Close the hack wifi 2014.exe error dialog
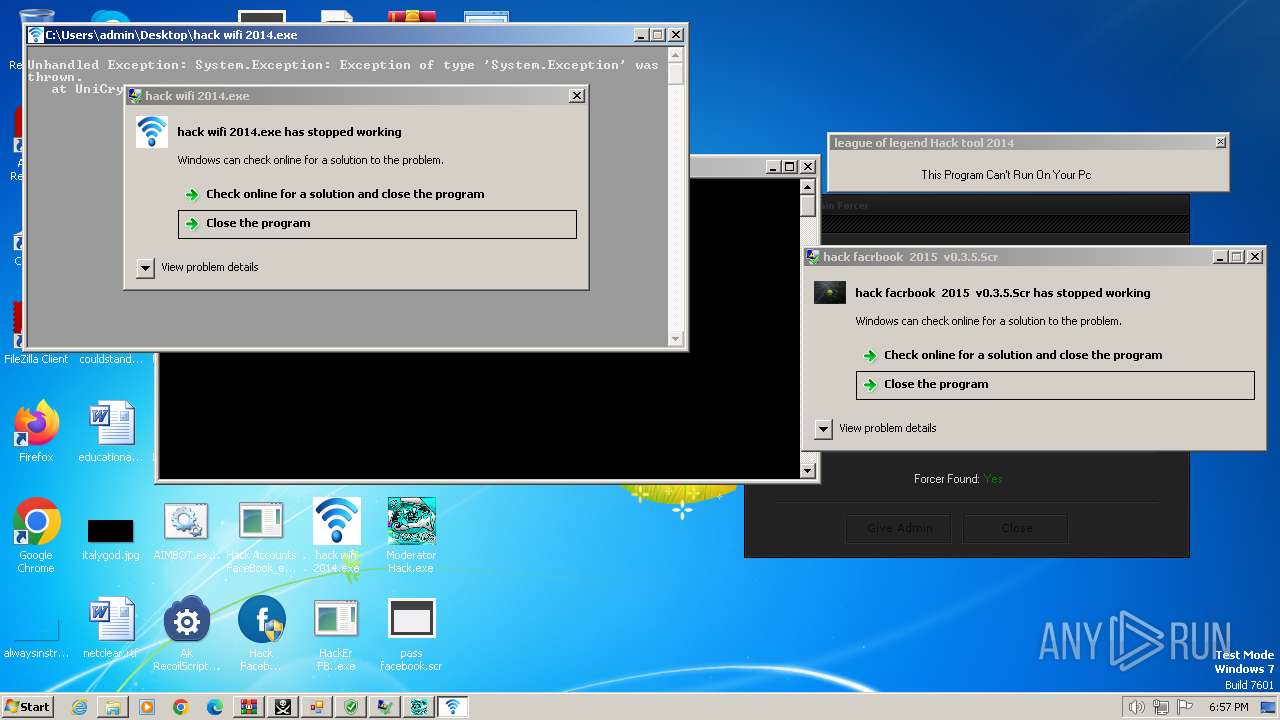This screenshot has height=720, width=1280. (x=576, y=96)
